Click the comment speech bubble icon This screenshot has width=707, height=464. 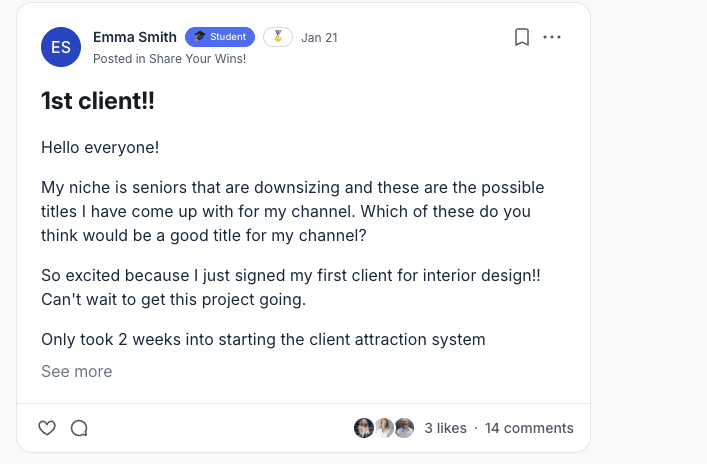coord(79,428)
